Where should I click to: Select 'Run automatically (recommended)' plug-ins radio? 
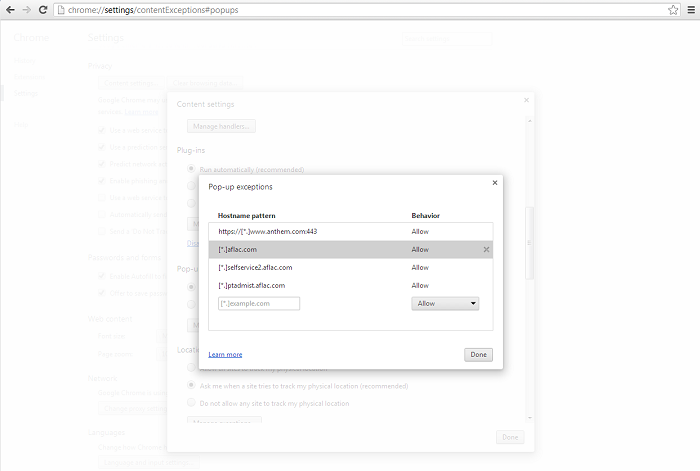pyautogui.click(x=192, y=169)
